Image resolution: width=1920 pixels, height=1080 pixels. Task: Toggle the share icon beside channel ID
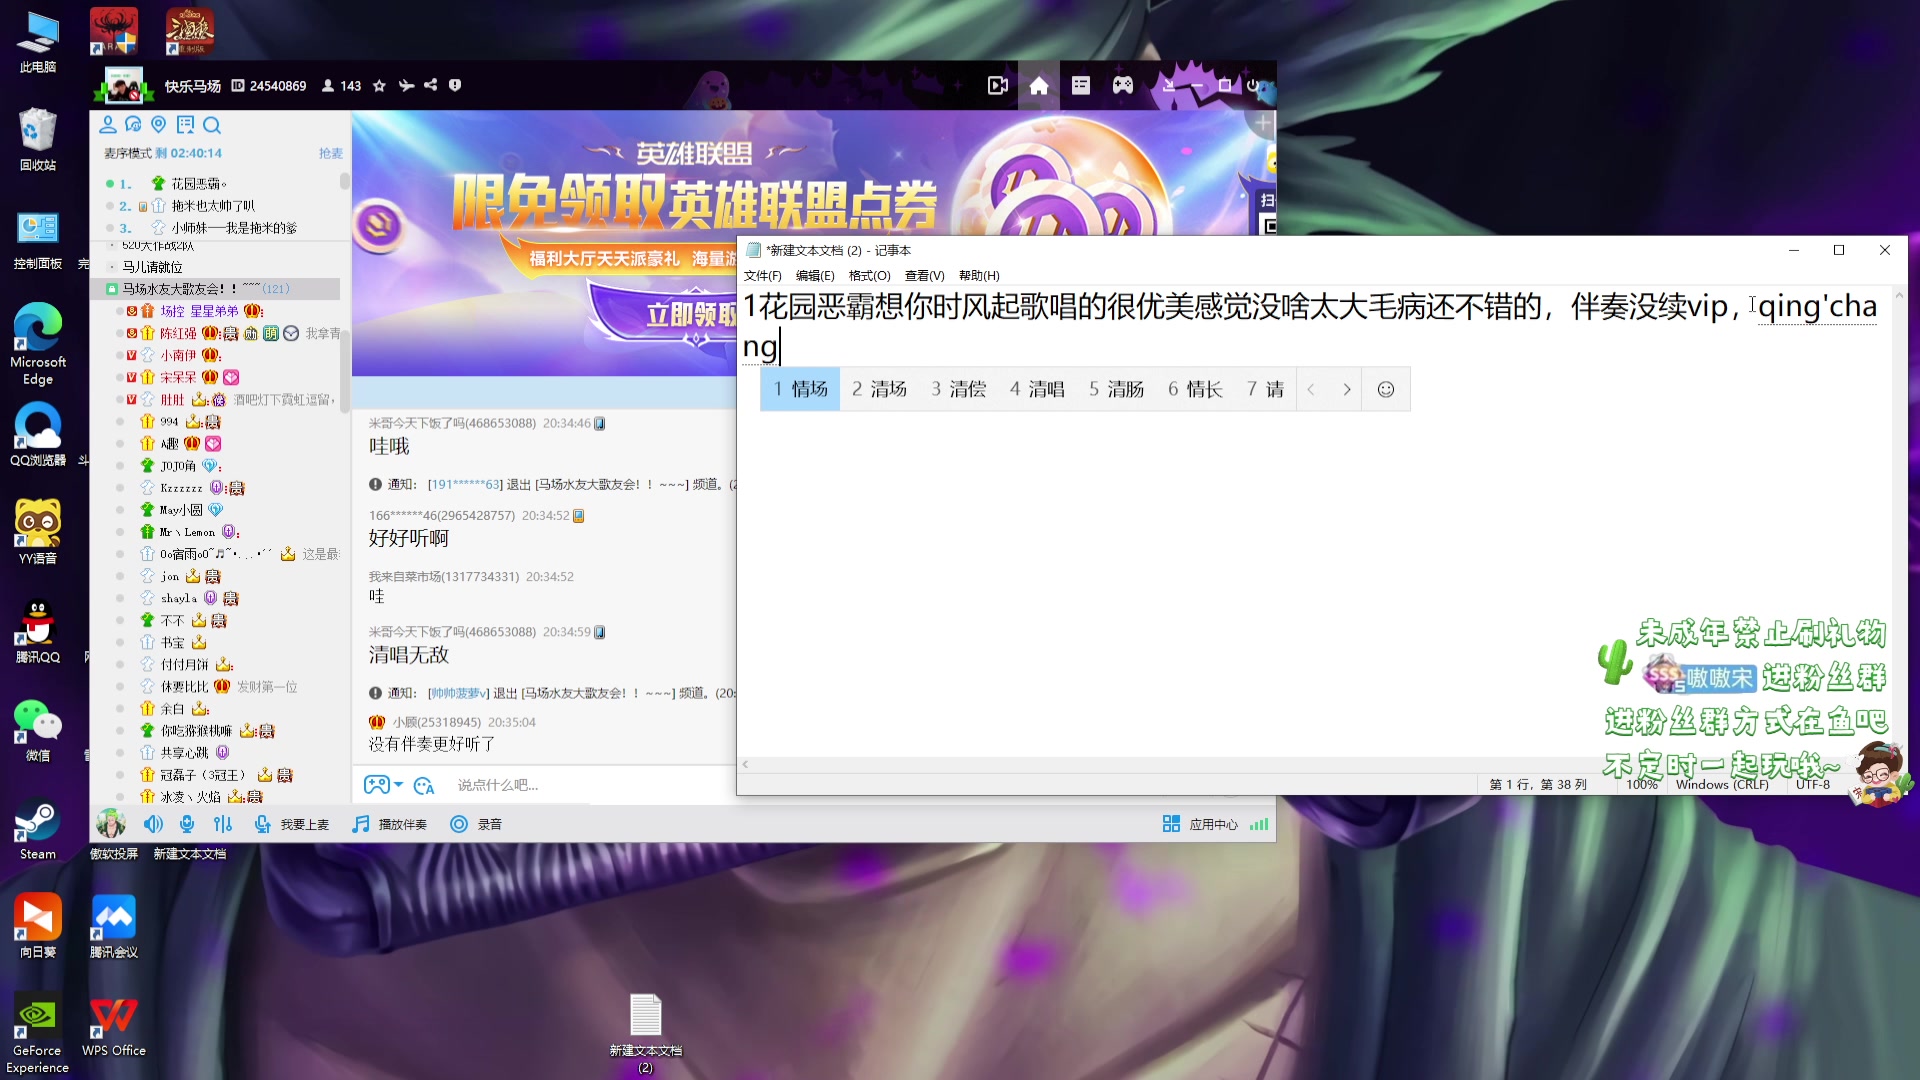click(x=431, y=86)
